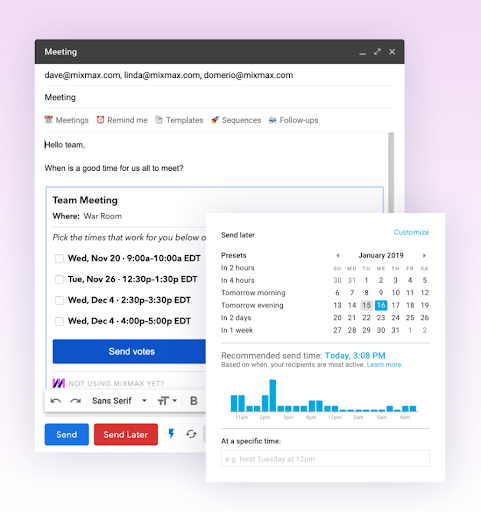Click the blue lightning bolt icon
The image size is (481, 512).
pos(171,434)
